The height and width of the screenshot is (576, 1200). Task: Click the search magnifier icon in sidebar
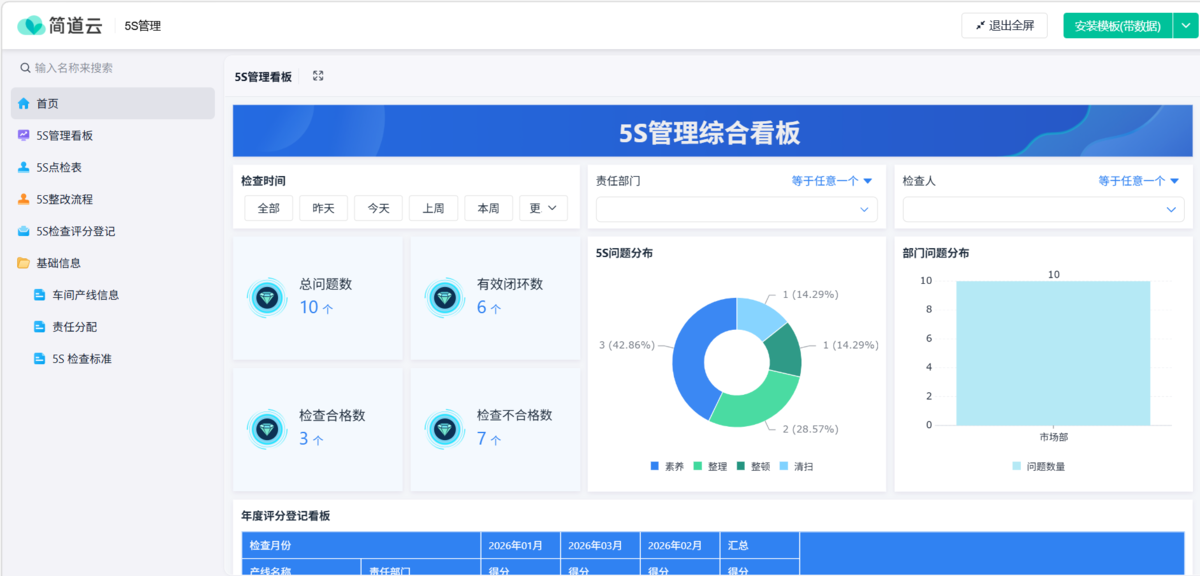[x=26, y=68]
